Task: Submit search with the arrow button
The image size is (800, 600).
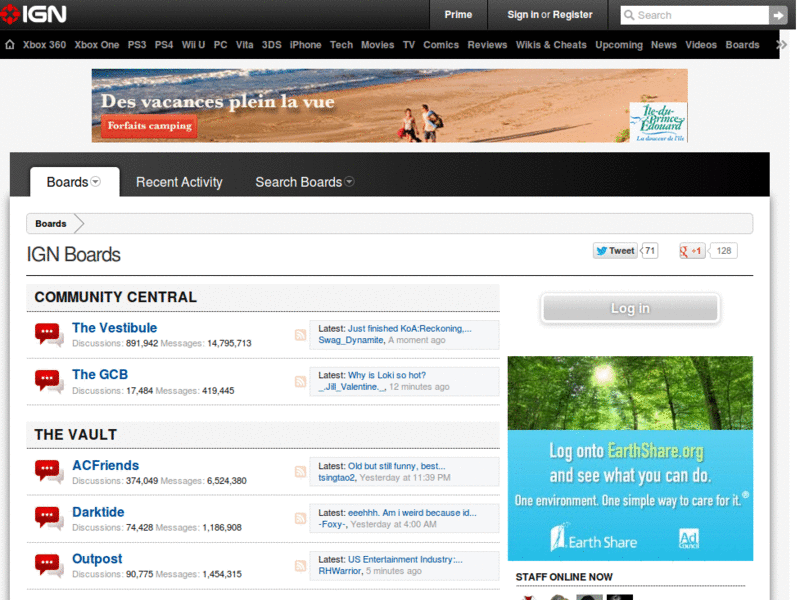Action: pyautogui.click(x=778, y=15)
